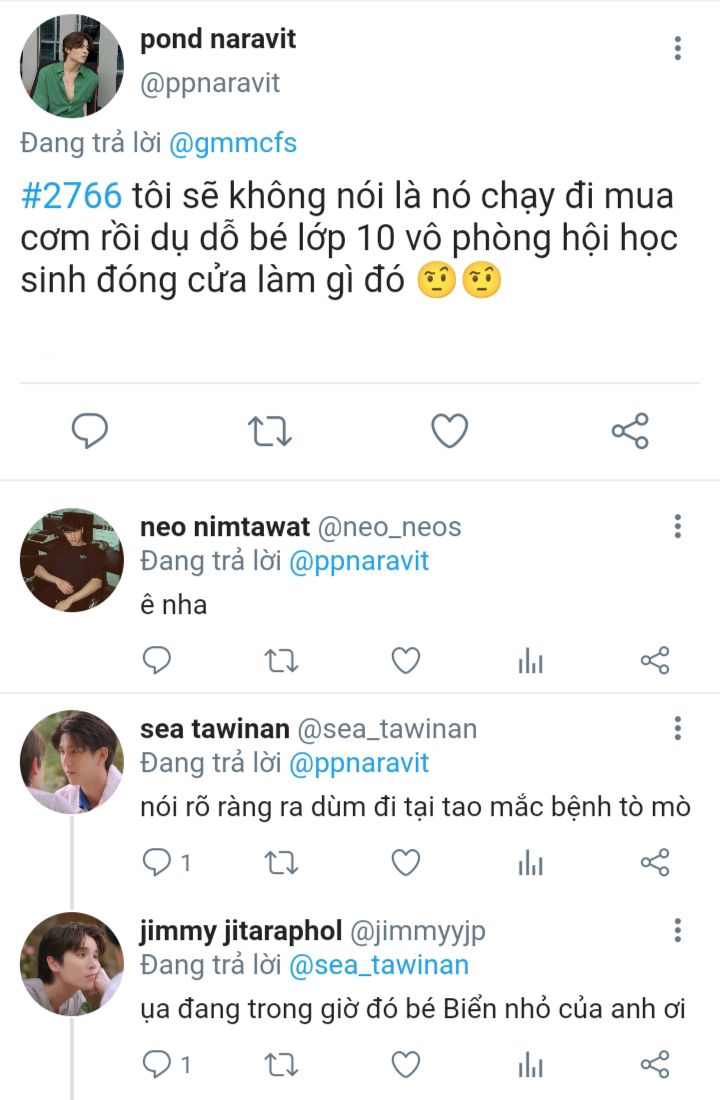This screenshot has width=720, height=1100.
Task: Open more options on pond naravit's tweet
Action: click(x=678, y=48)
